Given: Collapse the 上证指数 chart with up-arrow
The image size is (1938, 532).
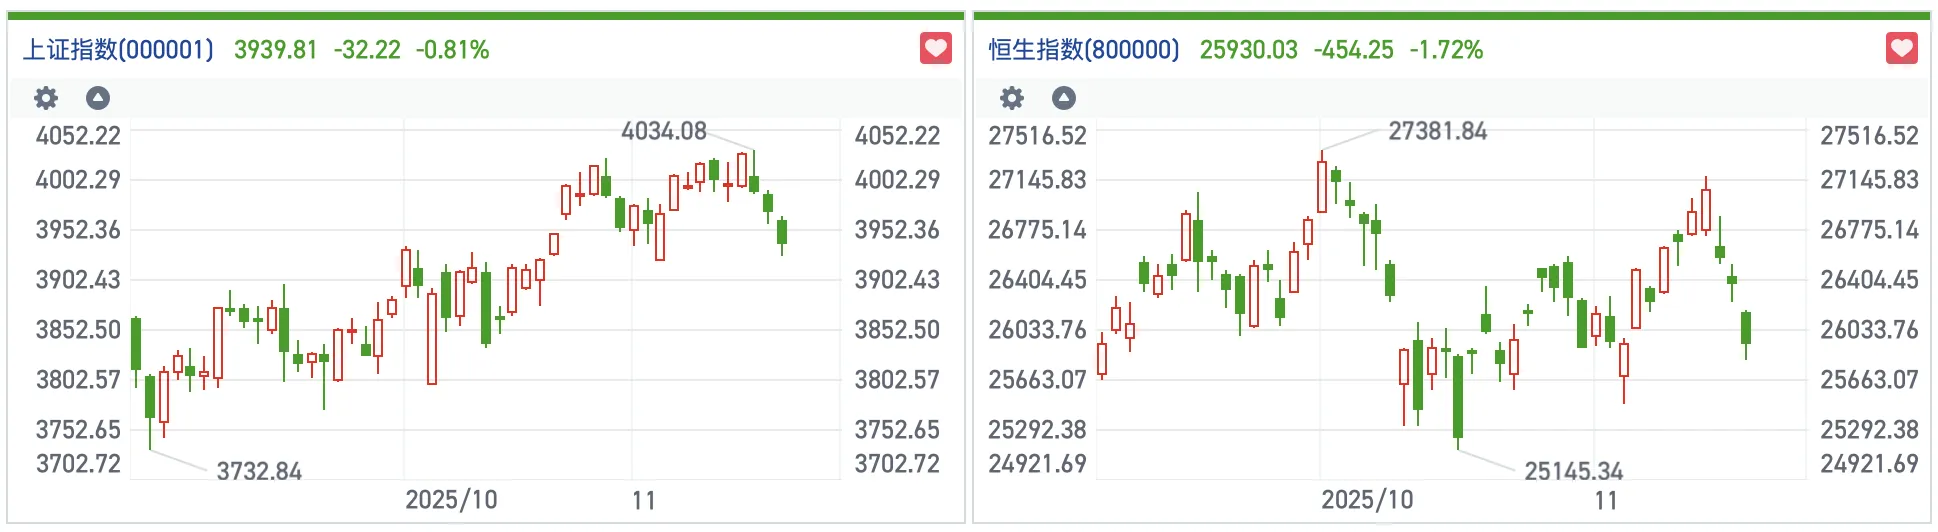Looking at the screenshot, I should [x=98, y=98].
